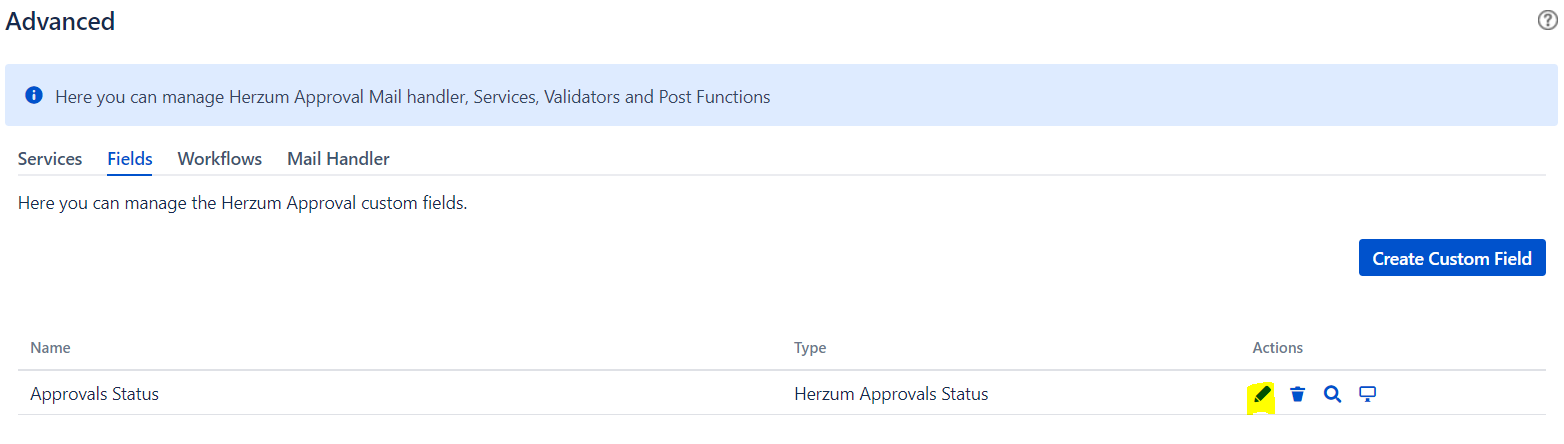Open help via the question mark icon
The height and width of the screenshot is (444, 1564).
click(1547, 21)
